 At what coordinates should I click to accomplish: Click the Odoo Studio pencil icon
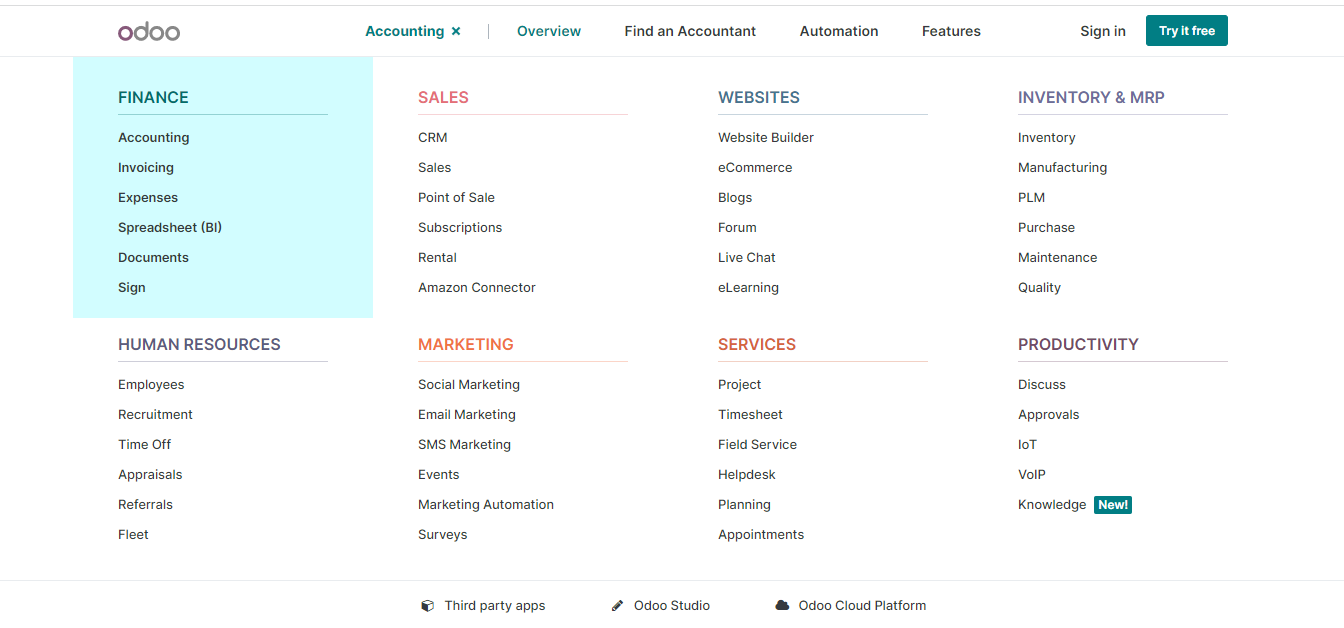pos(616,605)
